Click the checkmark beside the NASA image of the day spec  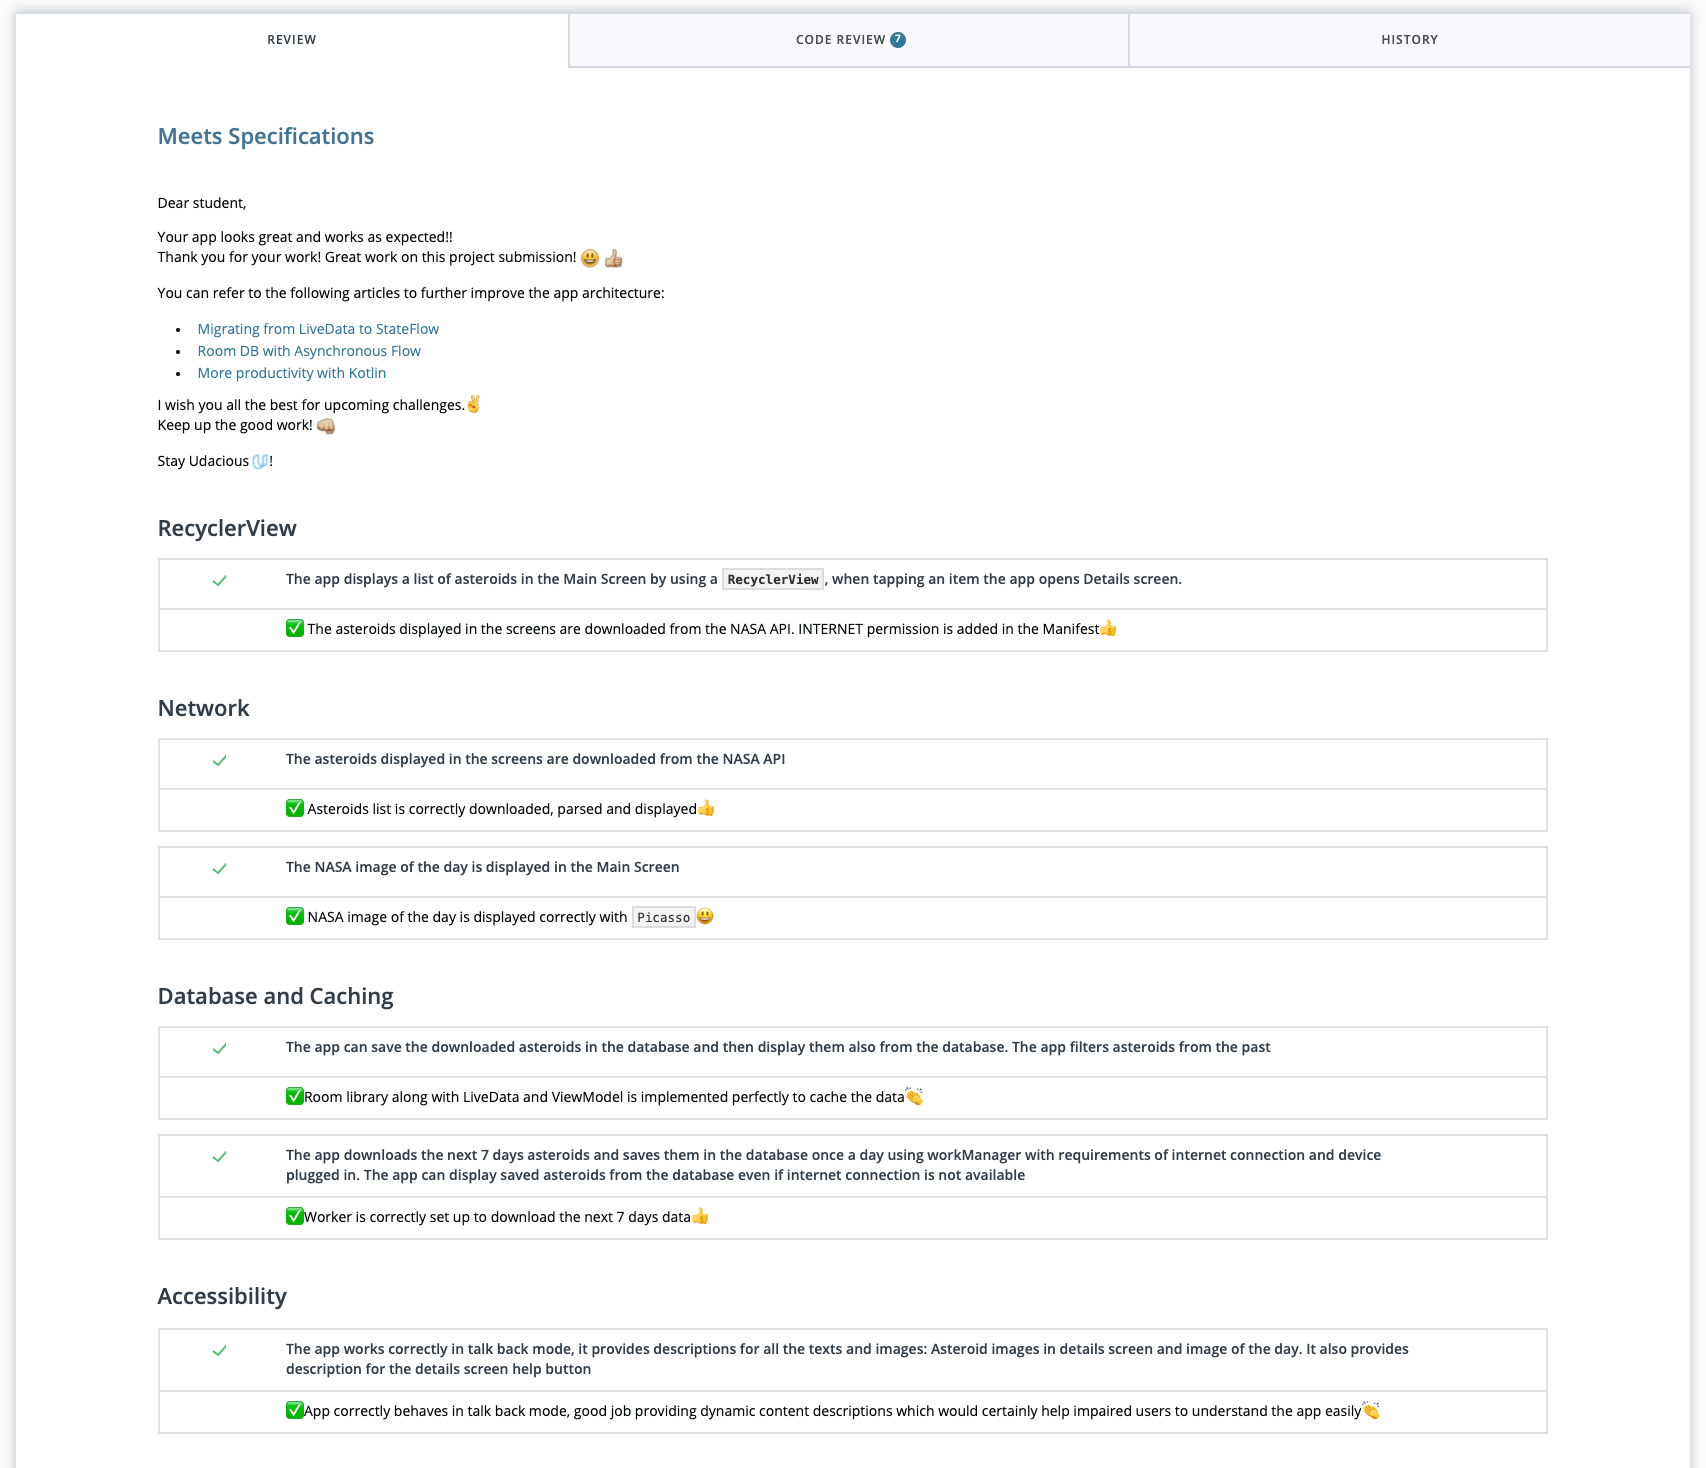(x=221, y=869)
